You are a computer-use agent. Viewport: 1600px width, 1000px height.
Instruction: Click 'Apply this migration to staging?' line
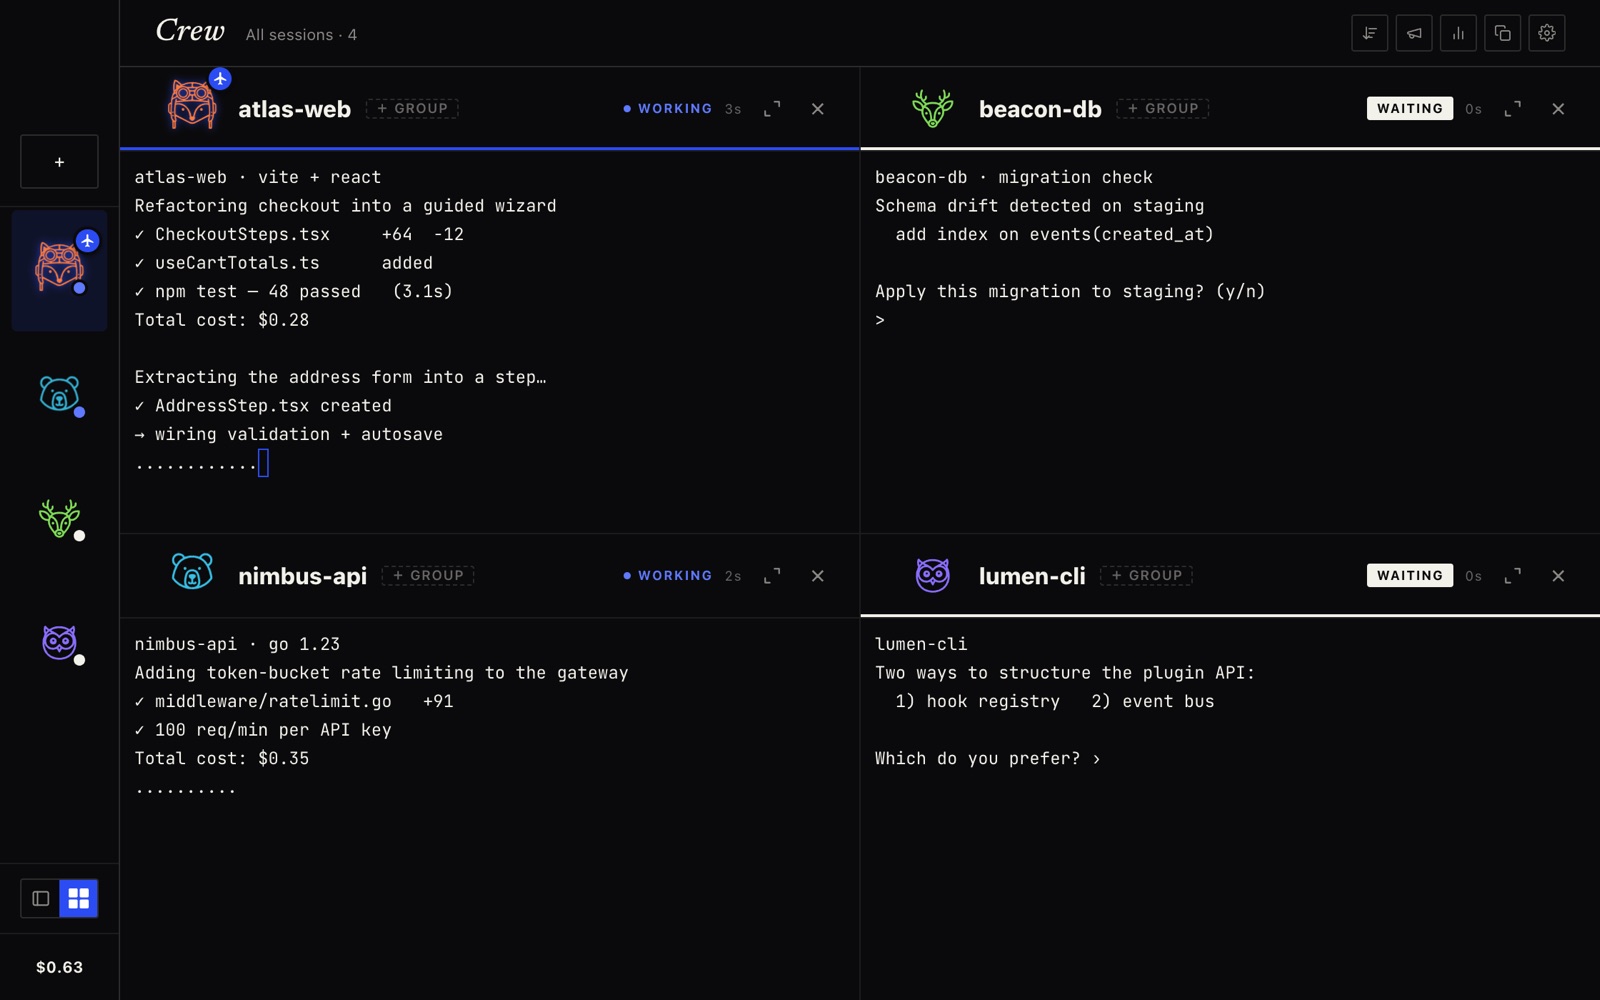click(x=1070, y=291)
